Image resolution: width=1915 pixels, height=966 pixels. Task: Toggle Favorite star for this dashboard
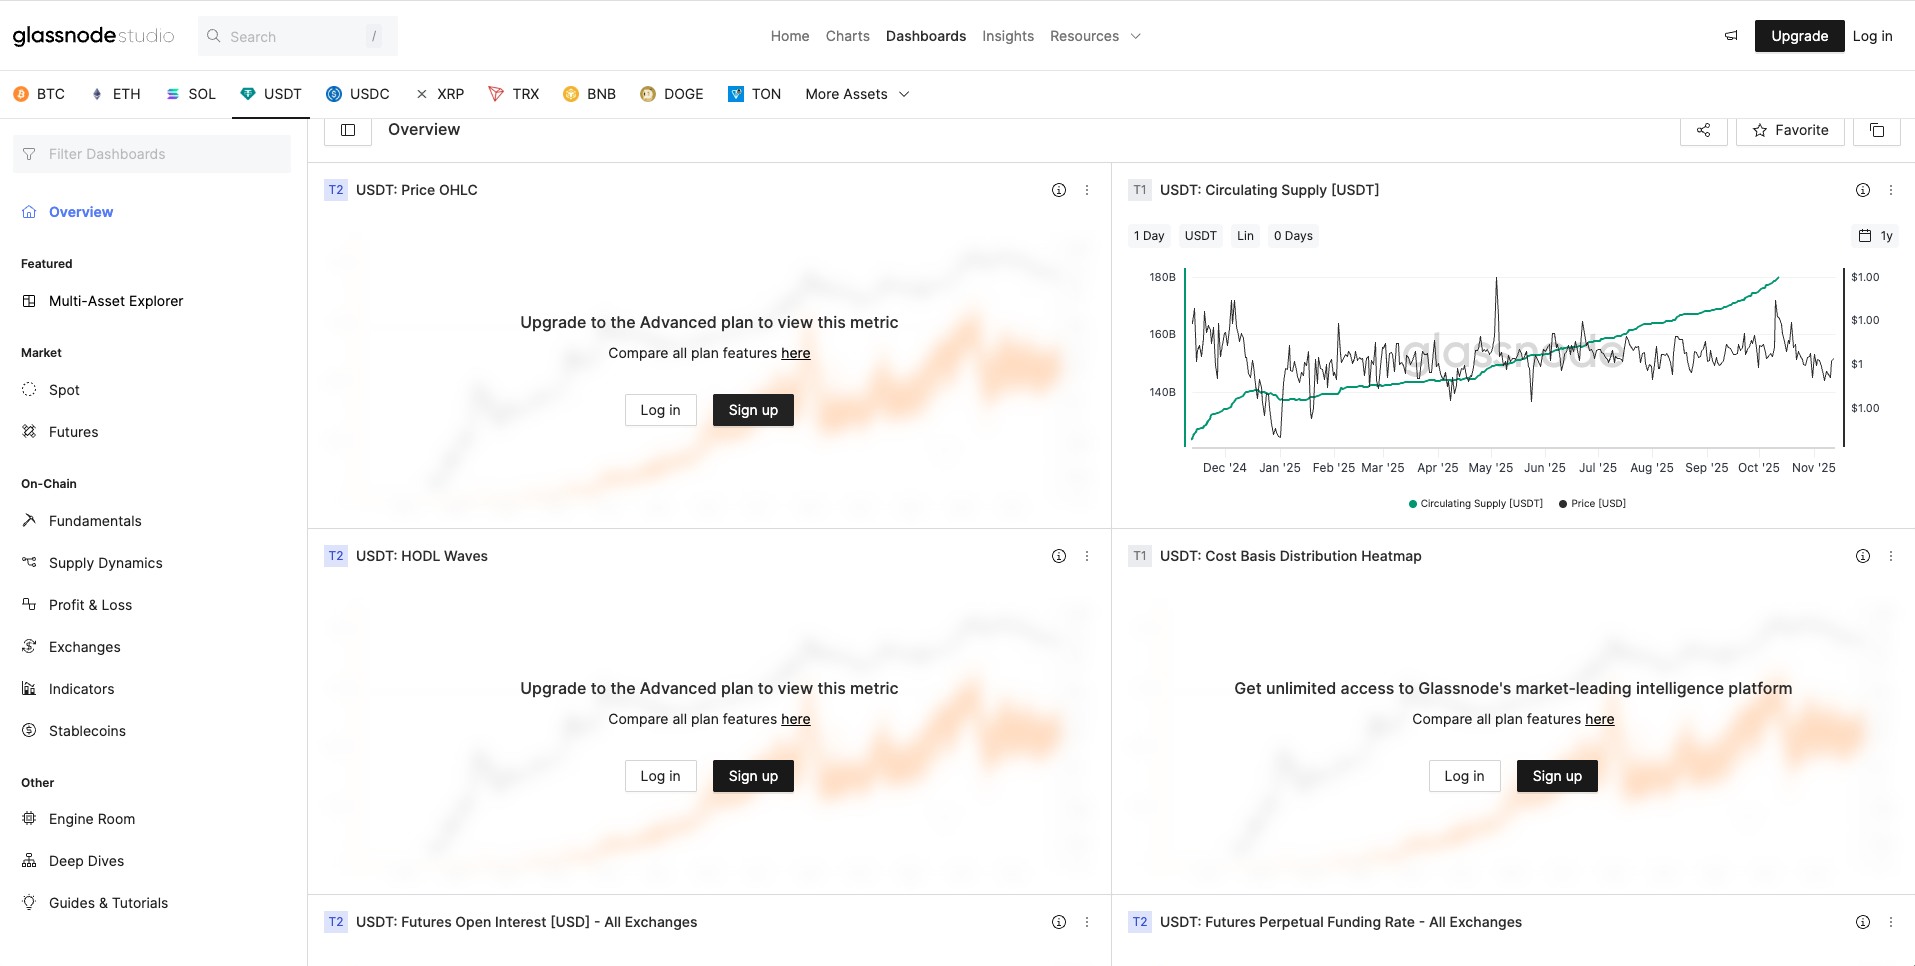click(1790, 130)
